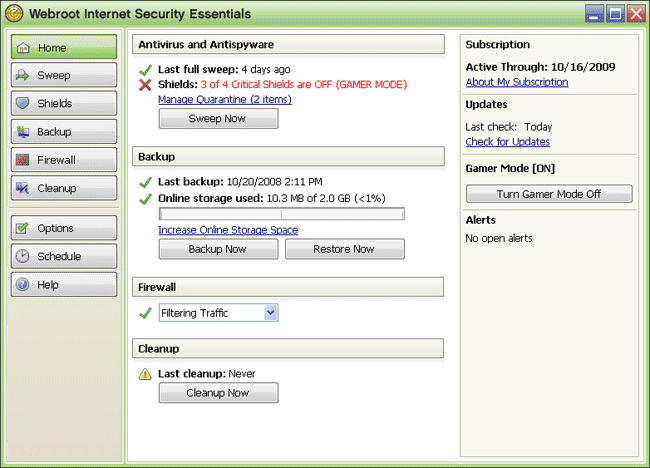Open the Home section
This screenshot has width=650, height=468.
click(64, 47)
